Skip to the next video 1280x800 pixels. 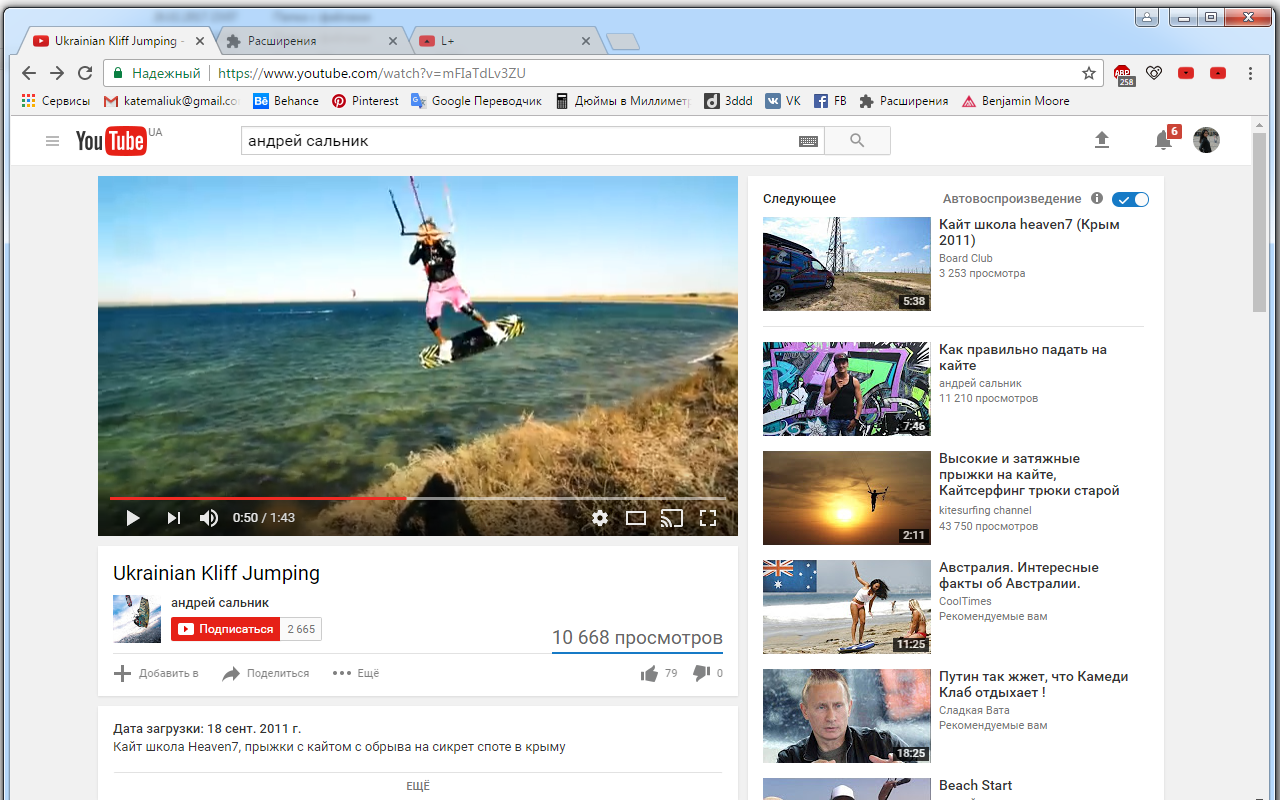click(x=173, y=518)
